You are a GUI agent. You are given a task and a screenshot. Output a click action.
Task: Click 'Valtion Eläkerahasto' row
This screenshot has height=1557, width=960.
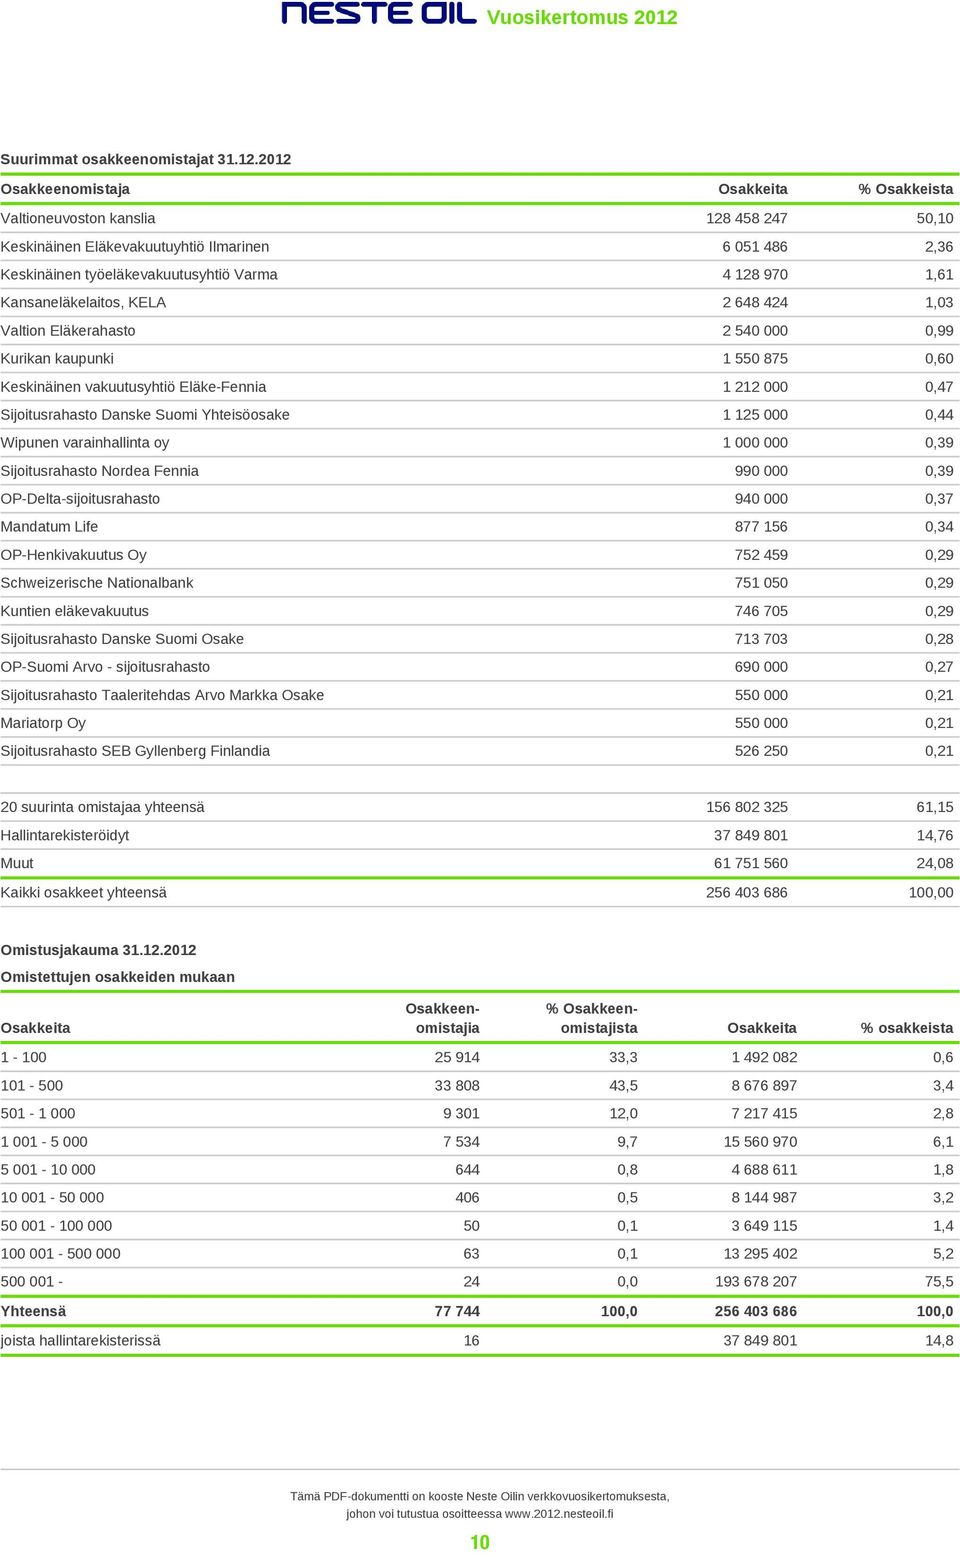point(480,330)
